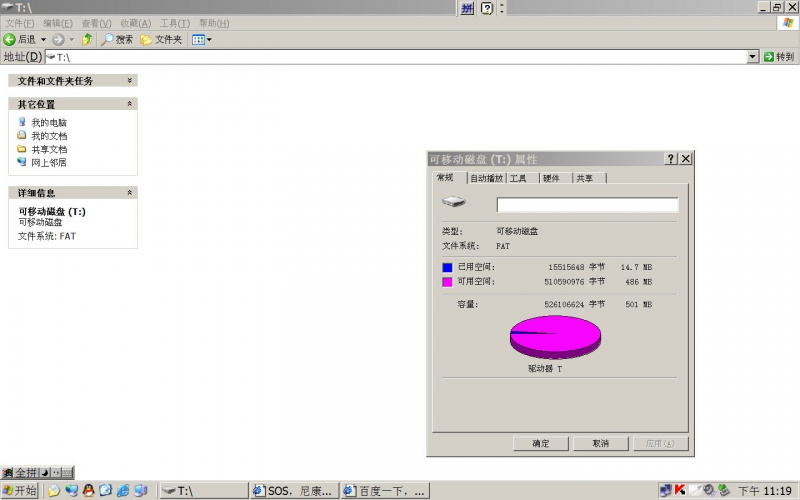Viewport: 800px width, 500px height.
Task: Open the Views dropdown in toolbar
Action: coord(201,39)
